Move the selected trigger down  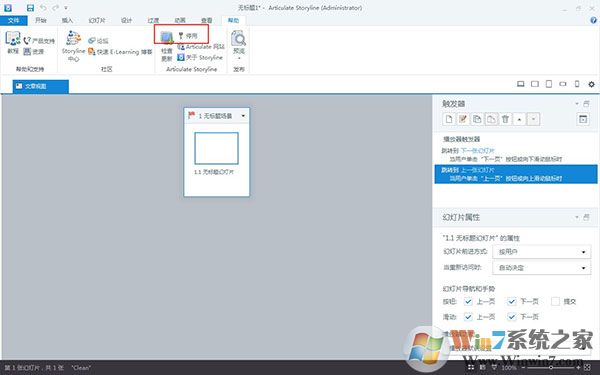[533, 119]
